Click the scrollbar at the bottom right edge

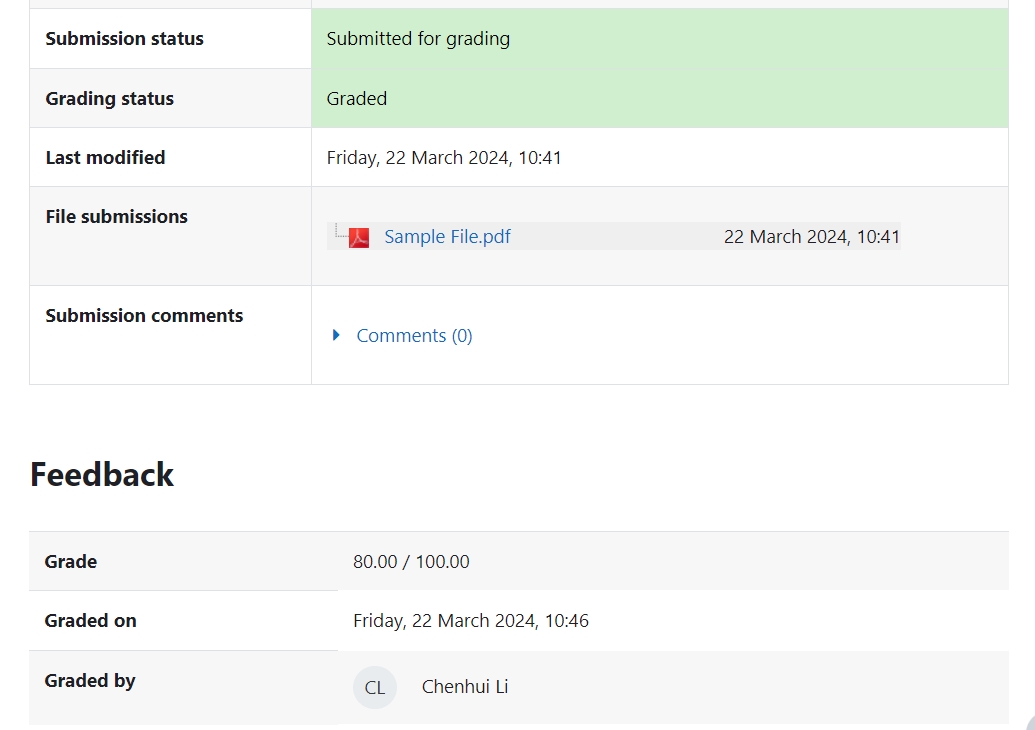[x=1029, y=722]
